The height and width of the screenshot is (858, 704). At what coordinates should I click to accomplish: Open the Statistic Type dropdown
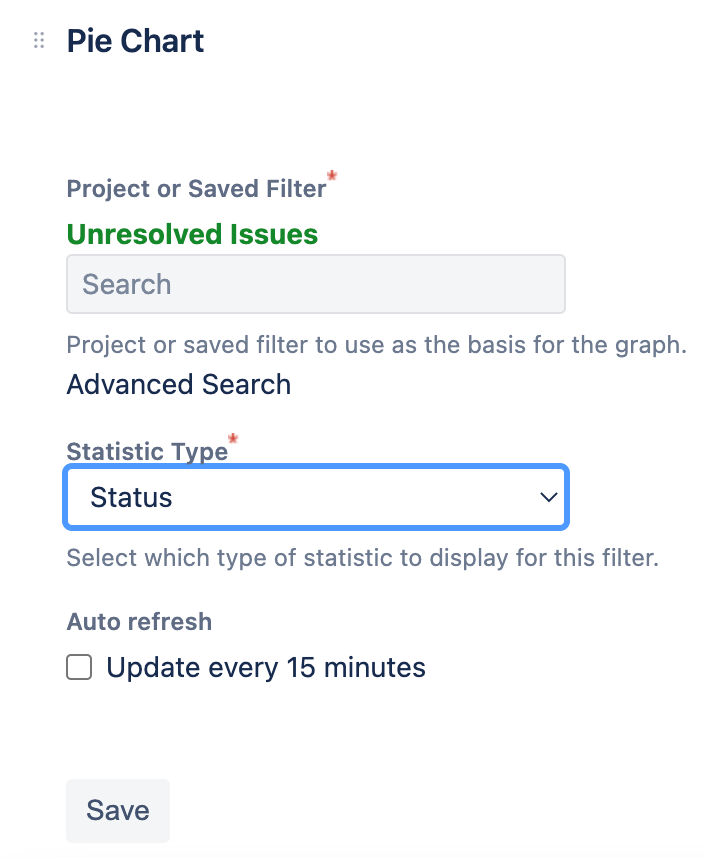316,497
